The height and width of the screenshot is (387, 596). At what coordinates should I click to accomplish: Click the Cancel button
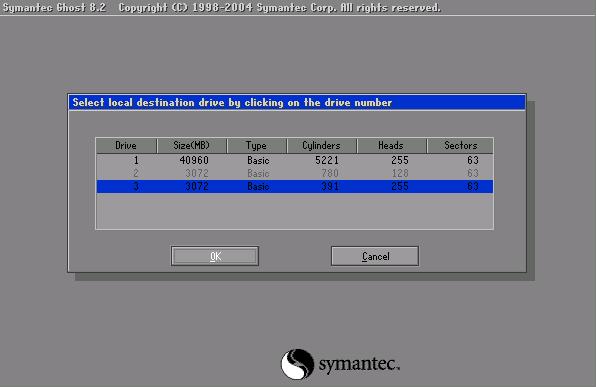(x=375, y=256)
